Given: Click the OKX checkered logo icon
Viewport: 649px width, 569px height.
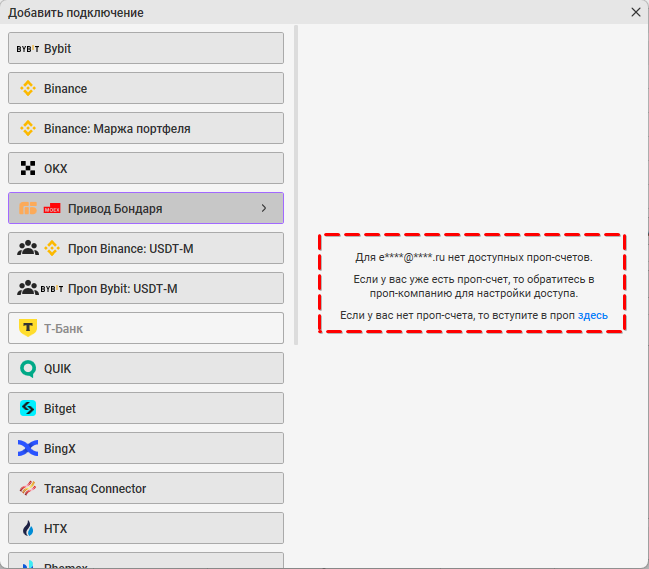Looking at the screenshot, I should [28, 168].
